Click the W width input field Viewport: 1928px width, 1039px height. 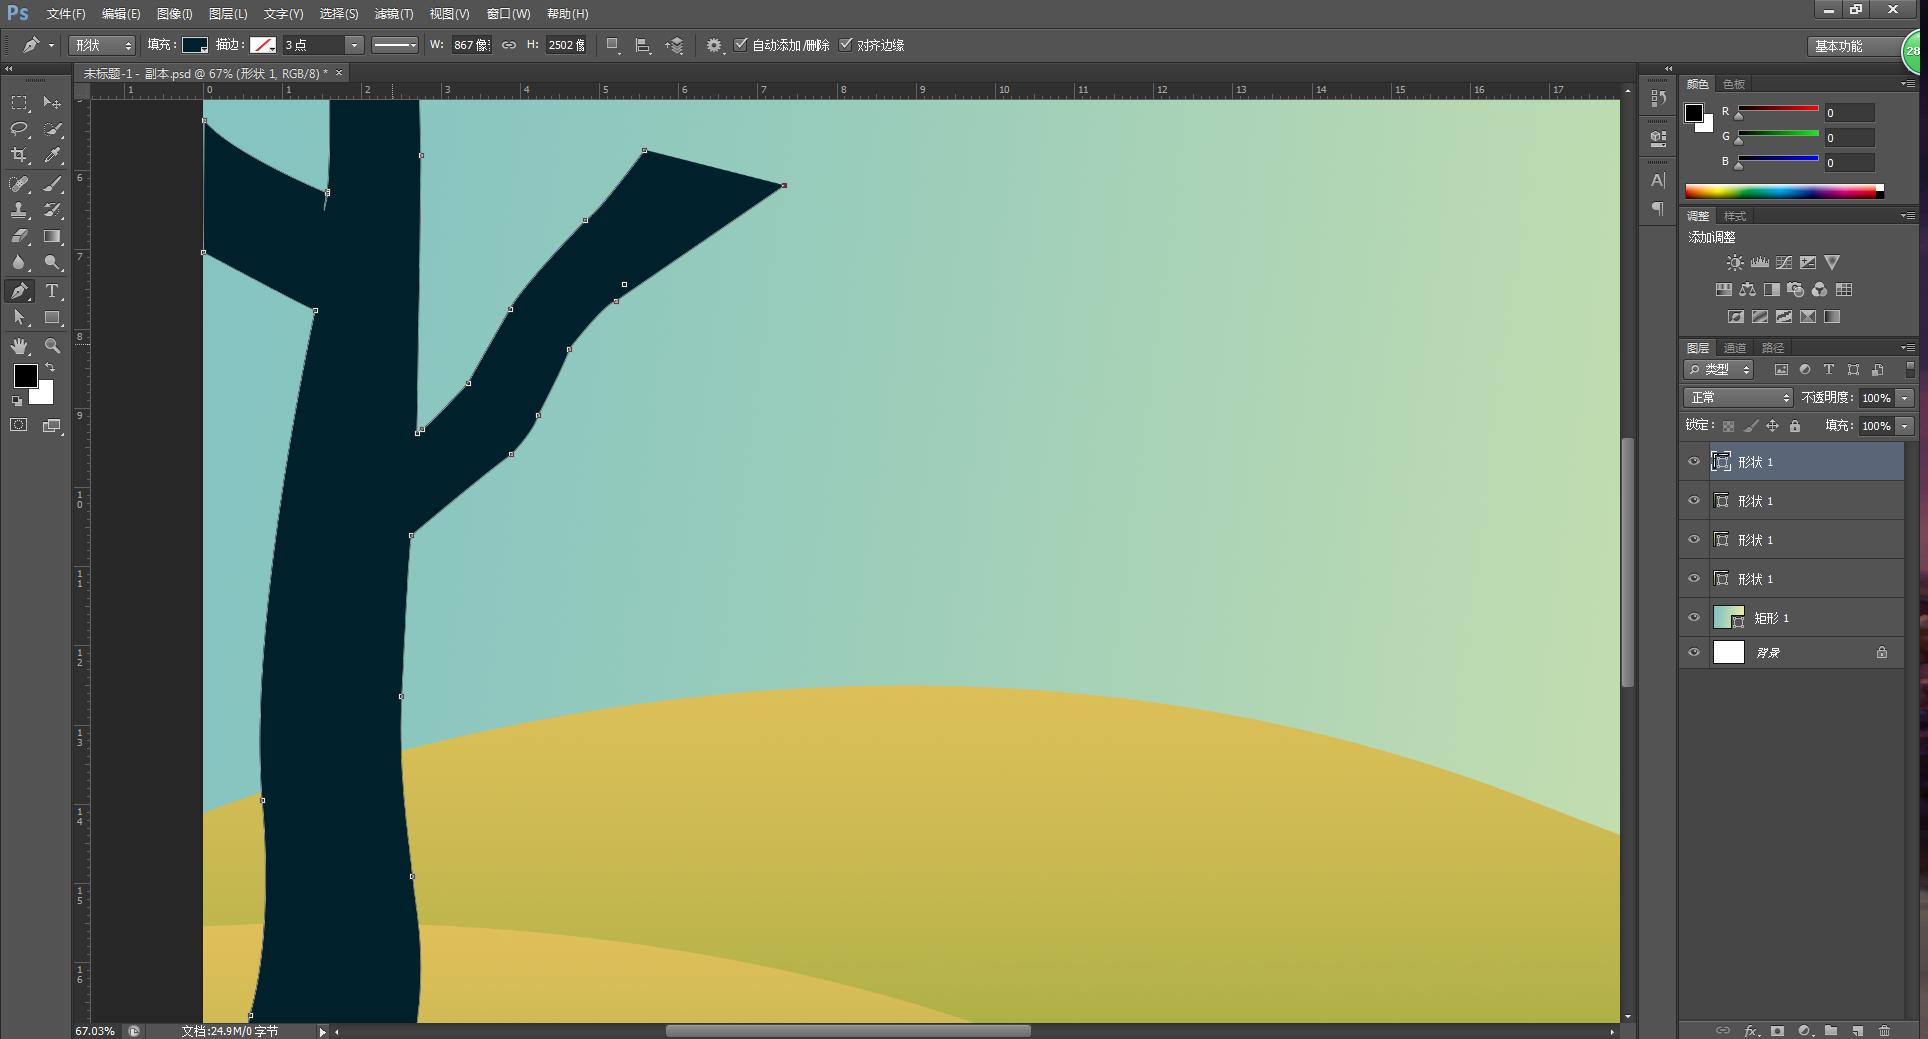click(471, 45)
